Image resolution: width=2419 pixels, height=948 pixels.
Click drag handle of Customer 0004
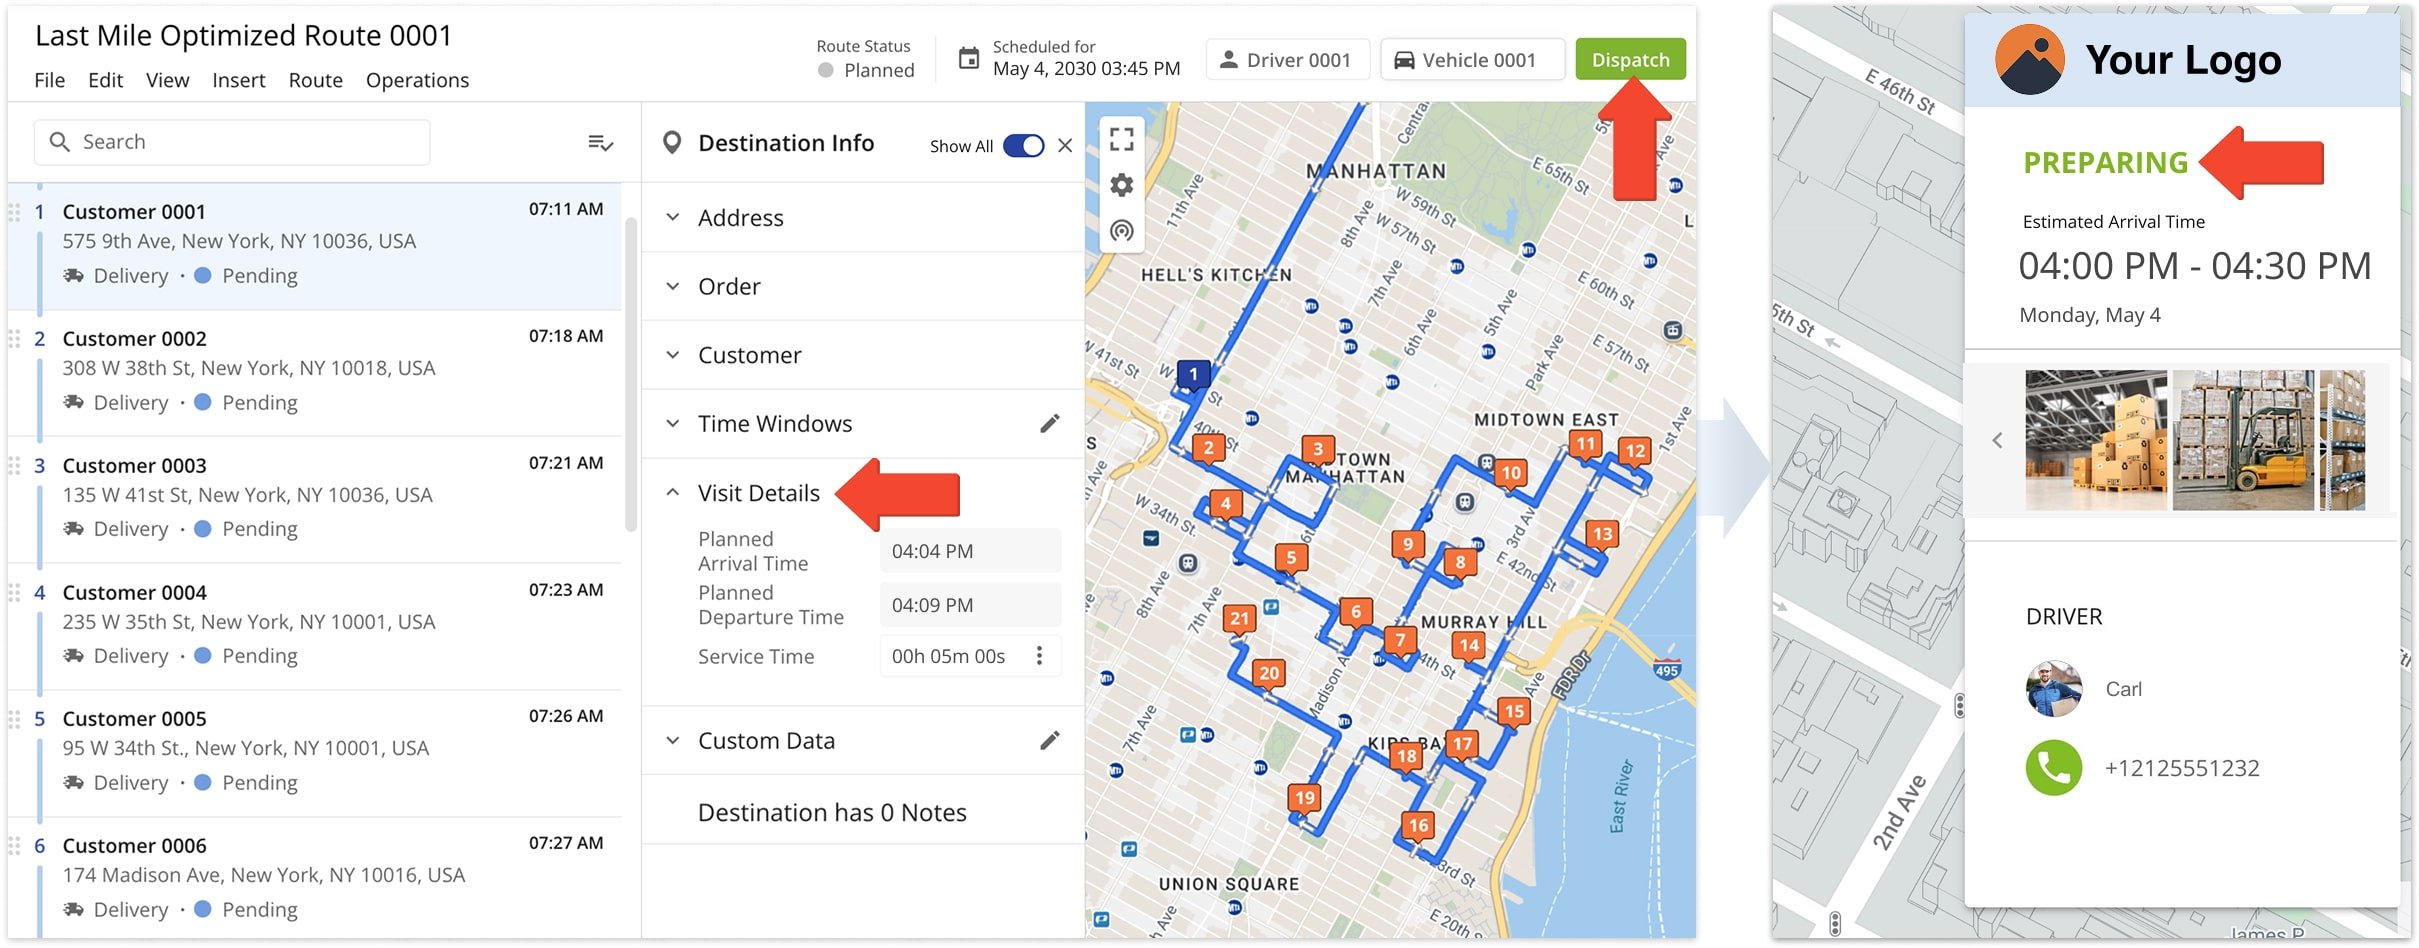14,593
